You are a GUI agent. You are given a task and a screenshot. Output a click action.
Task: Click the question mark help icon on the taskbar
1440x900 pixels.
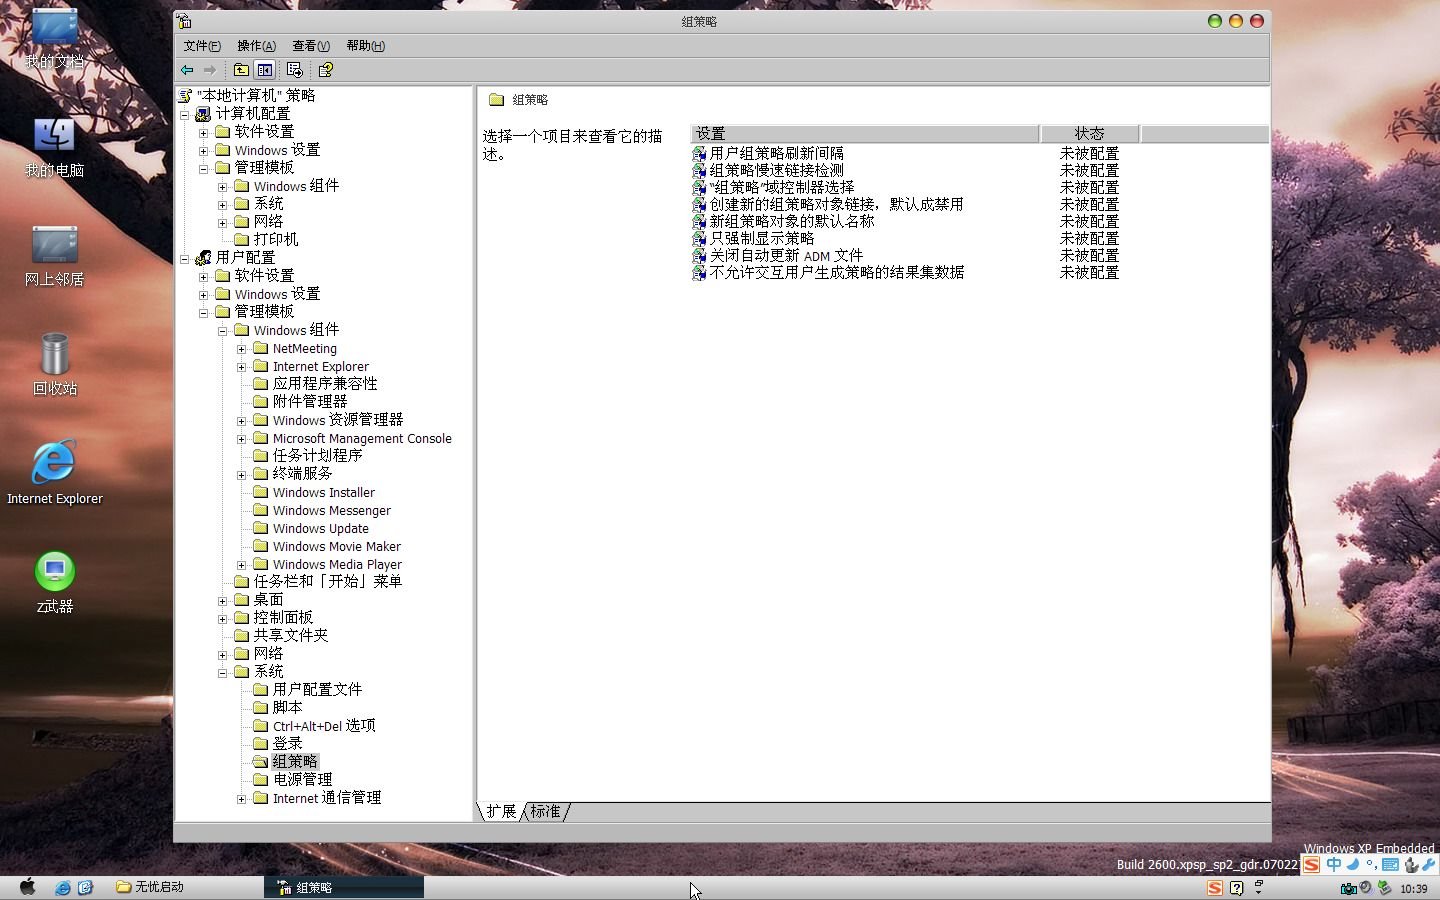point(1237,888)
